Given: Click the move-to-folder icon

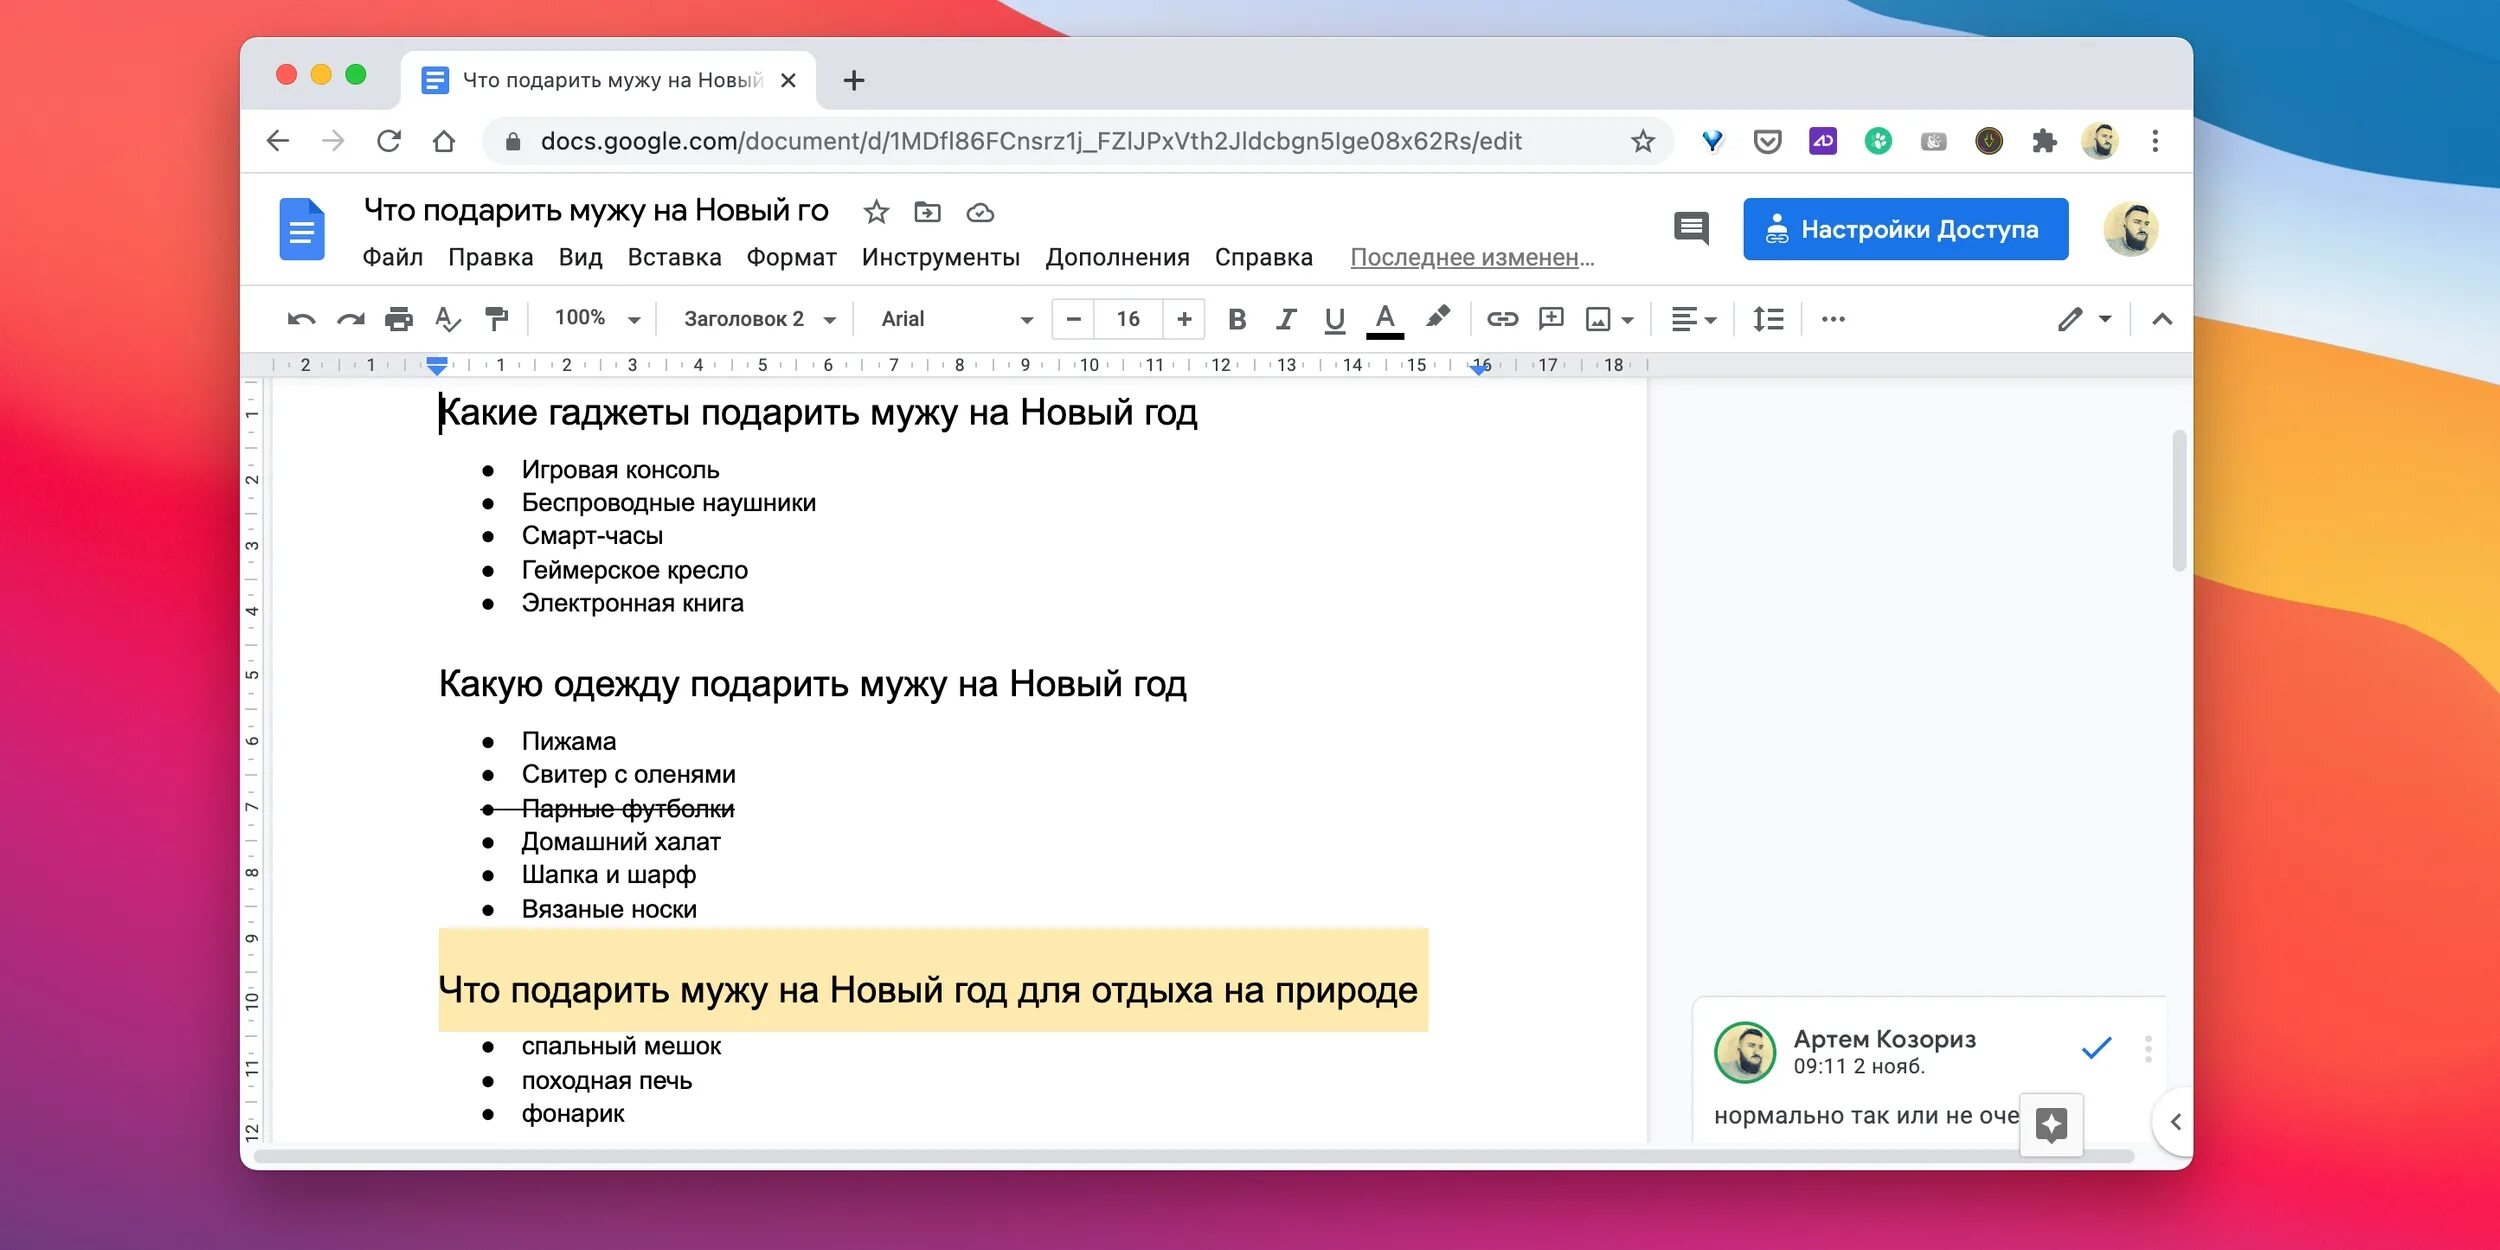Looking at the screenshot, I should 928,212.
